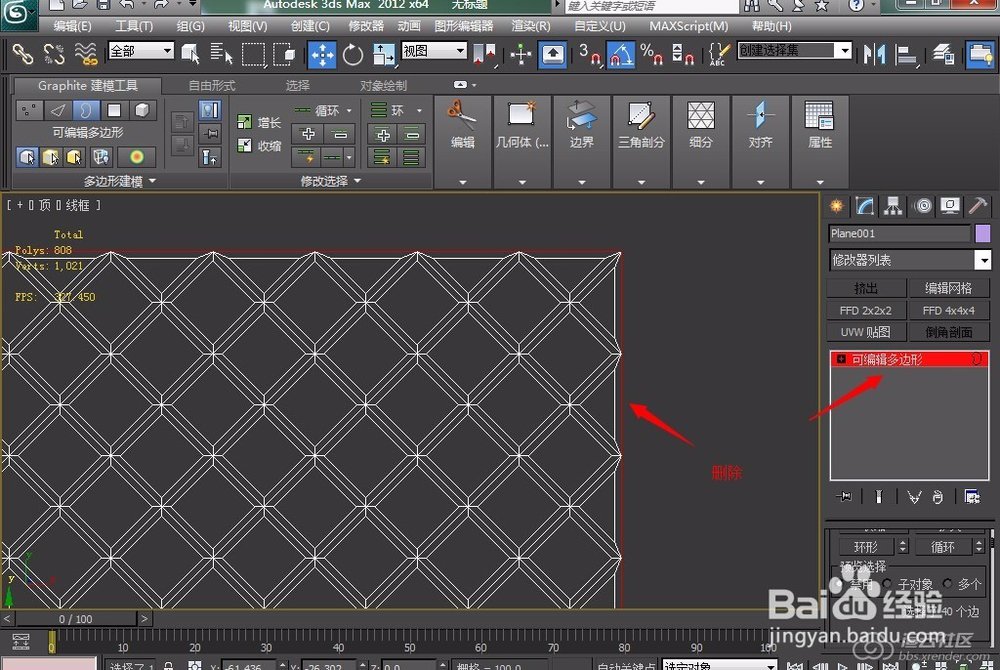Click the 倒角剖面 modifier button
1000x670 pixels.
click(x=948, y=332)
